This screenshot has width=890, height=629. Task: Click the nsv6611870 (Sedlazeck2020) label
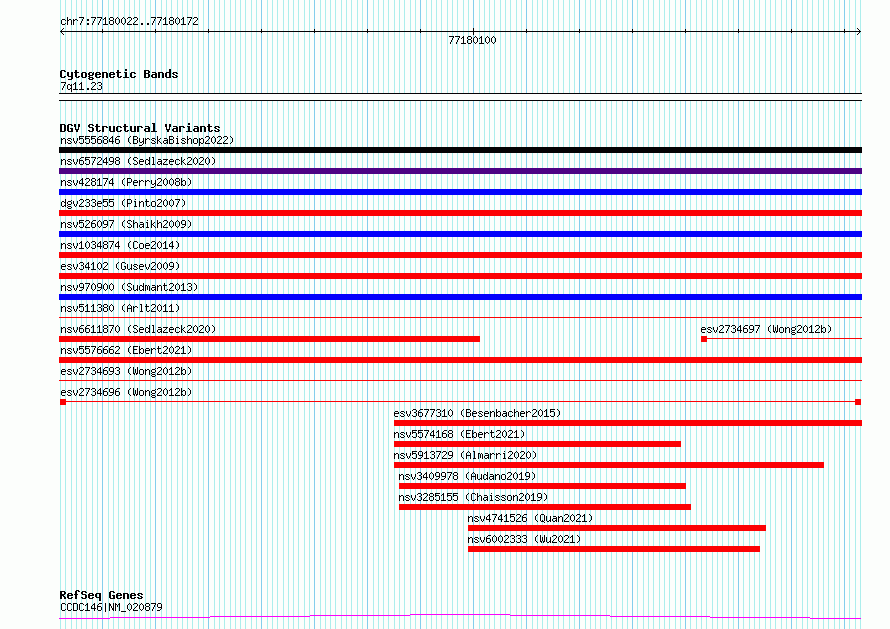[x=138, y=329]
